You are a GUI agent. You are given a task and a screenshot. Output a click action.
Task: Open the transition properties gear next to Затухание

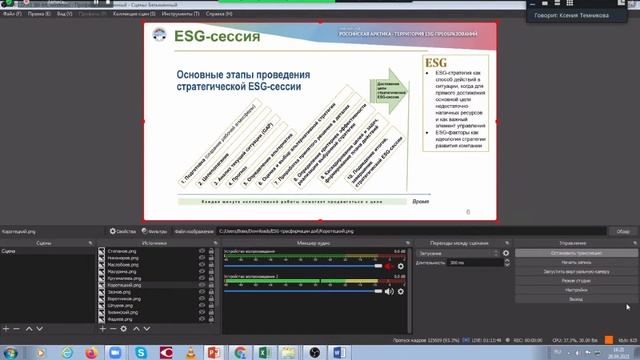pos(506,253)
